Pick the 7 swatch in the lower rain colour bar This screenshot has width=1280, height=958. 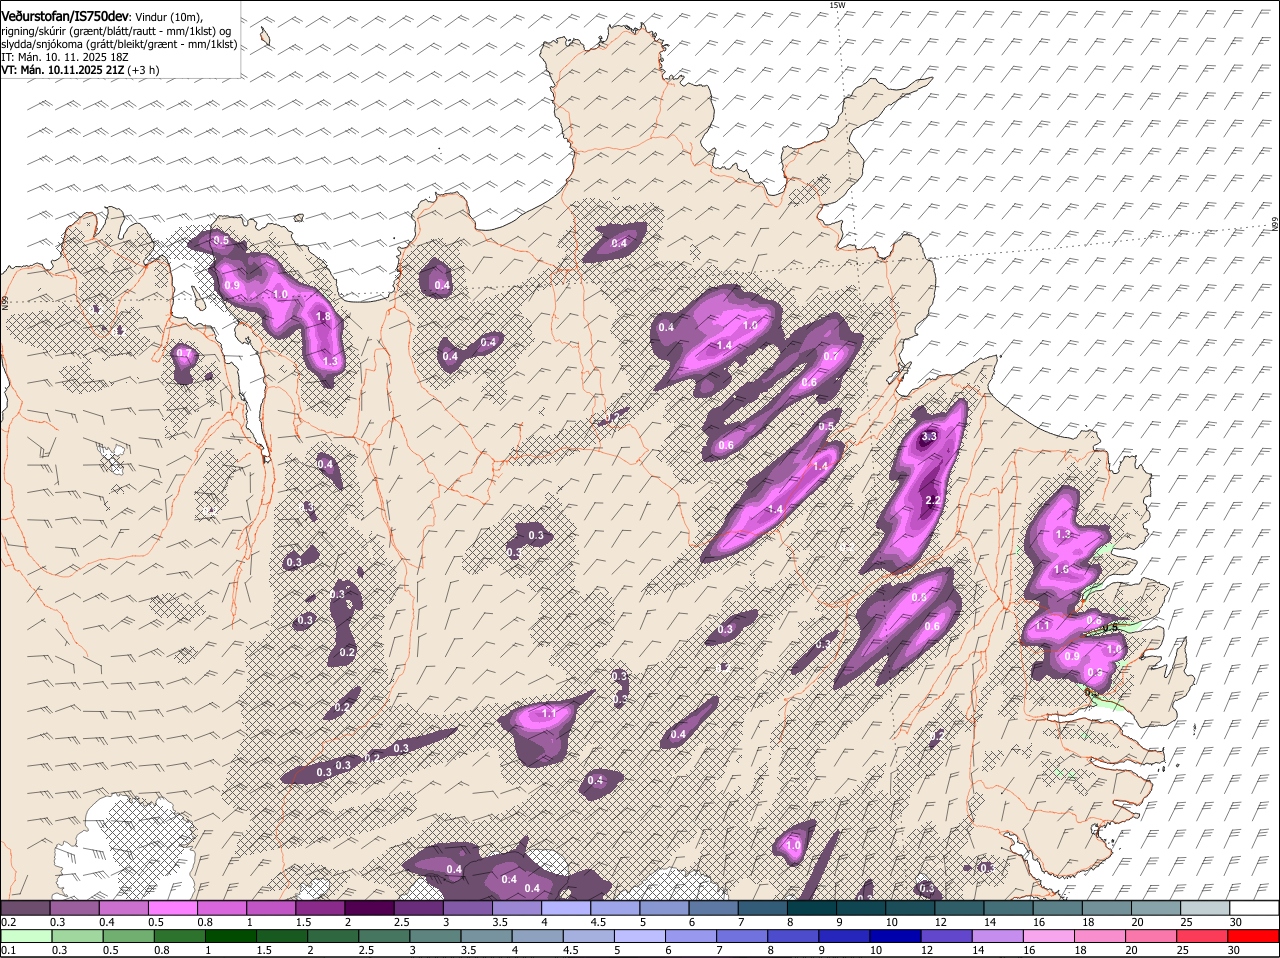[x=742, y=937]
